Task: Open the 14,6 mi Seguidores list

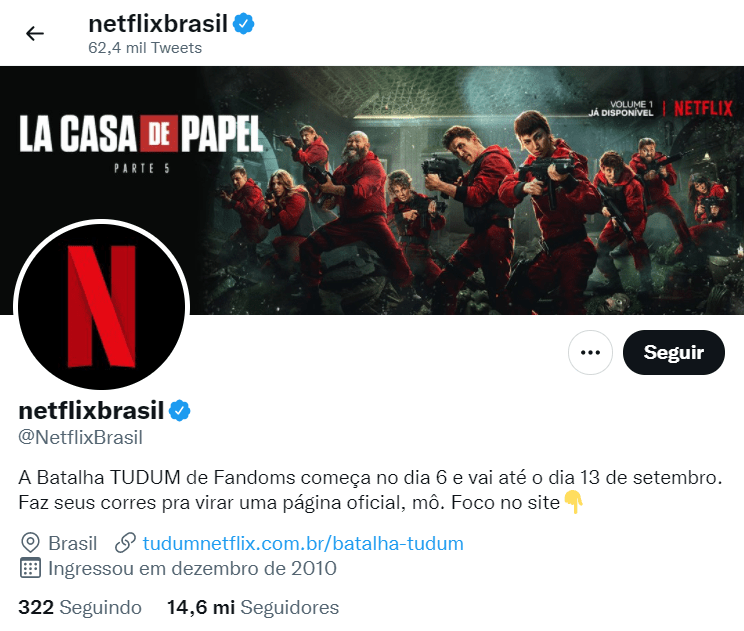Action: [253, 607]
